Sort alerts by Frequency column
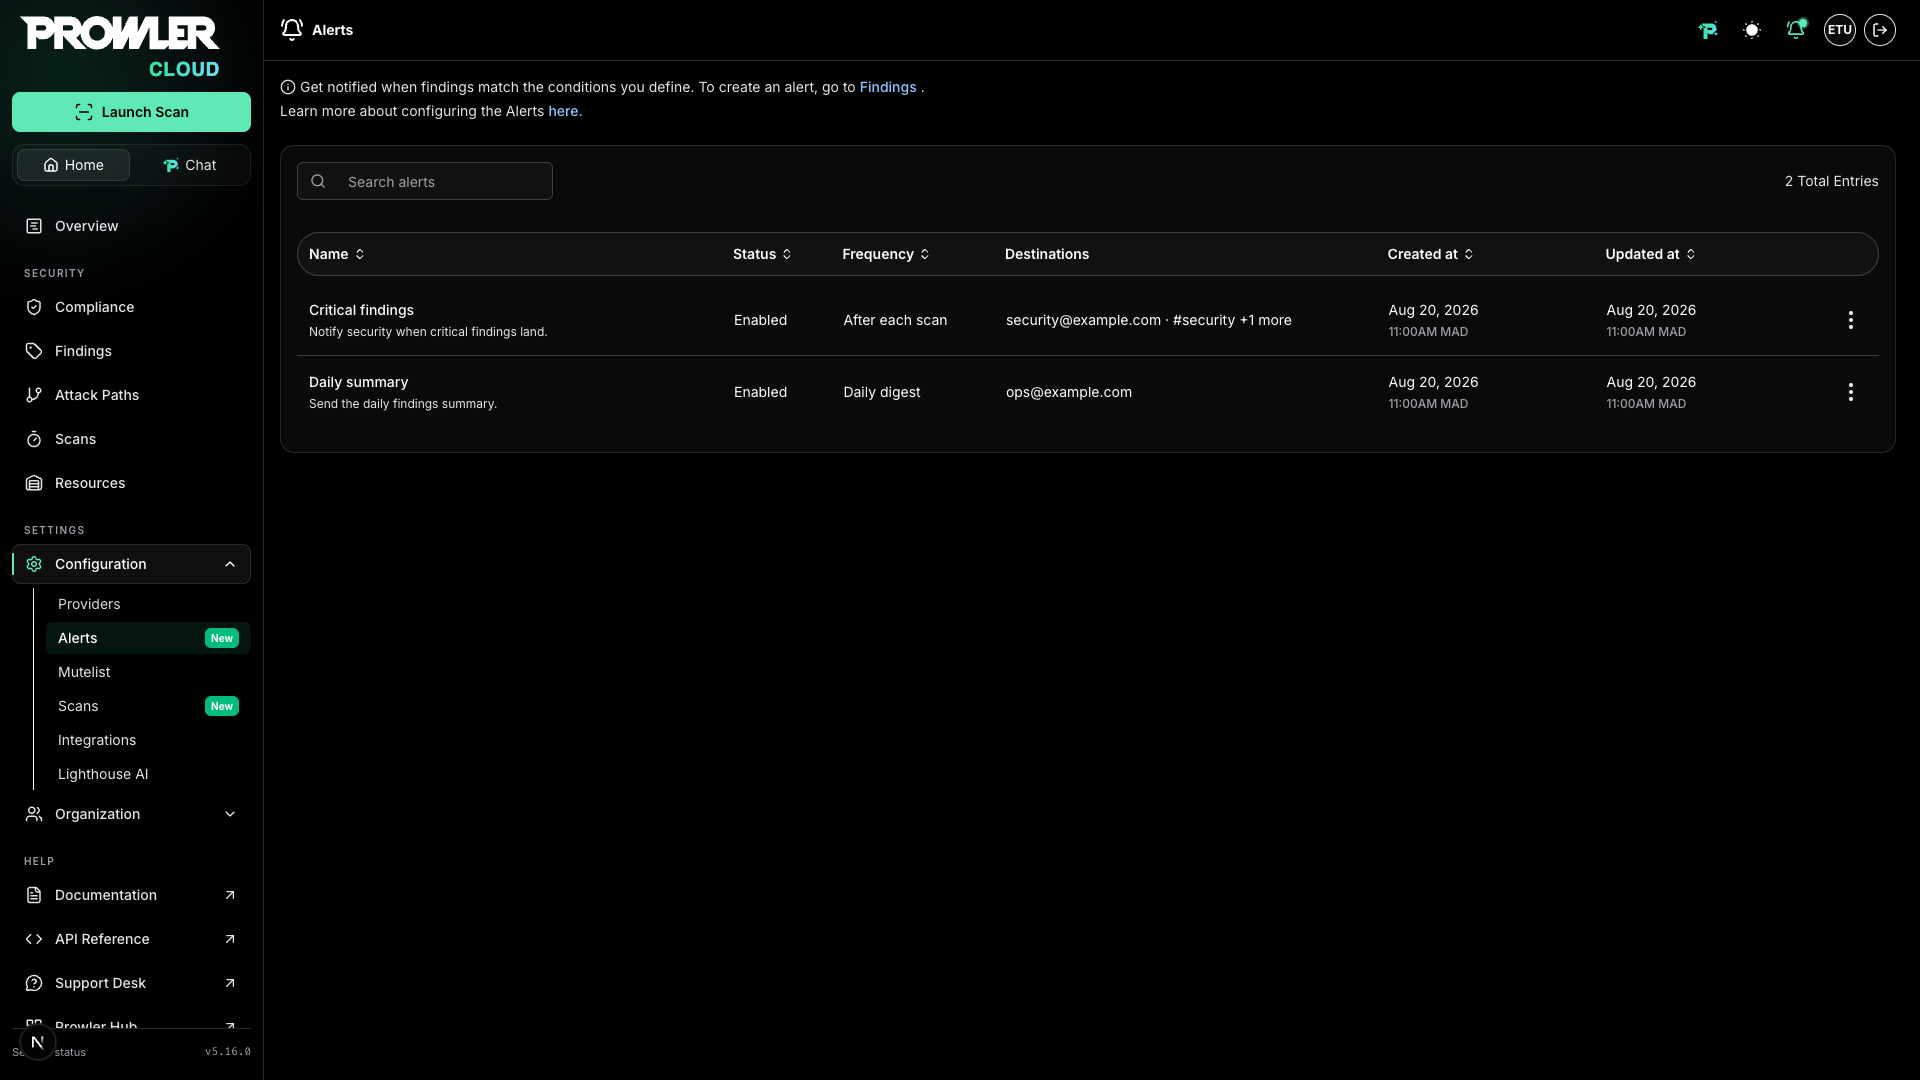 pos(886,254)
